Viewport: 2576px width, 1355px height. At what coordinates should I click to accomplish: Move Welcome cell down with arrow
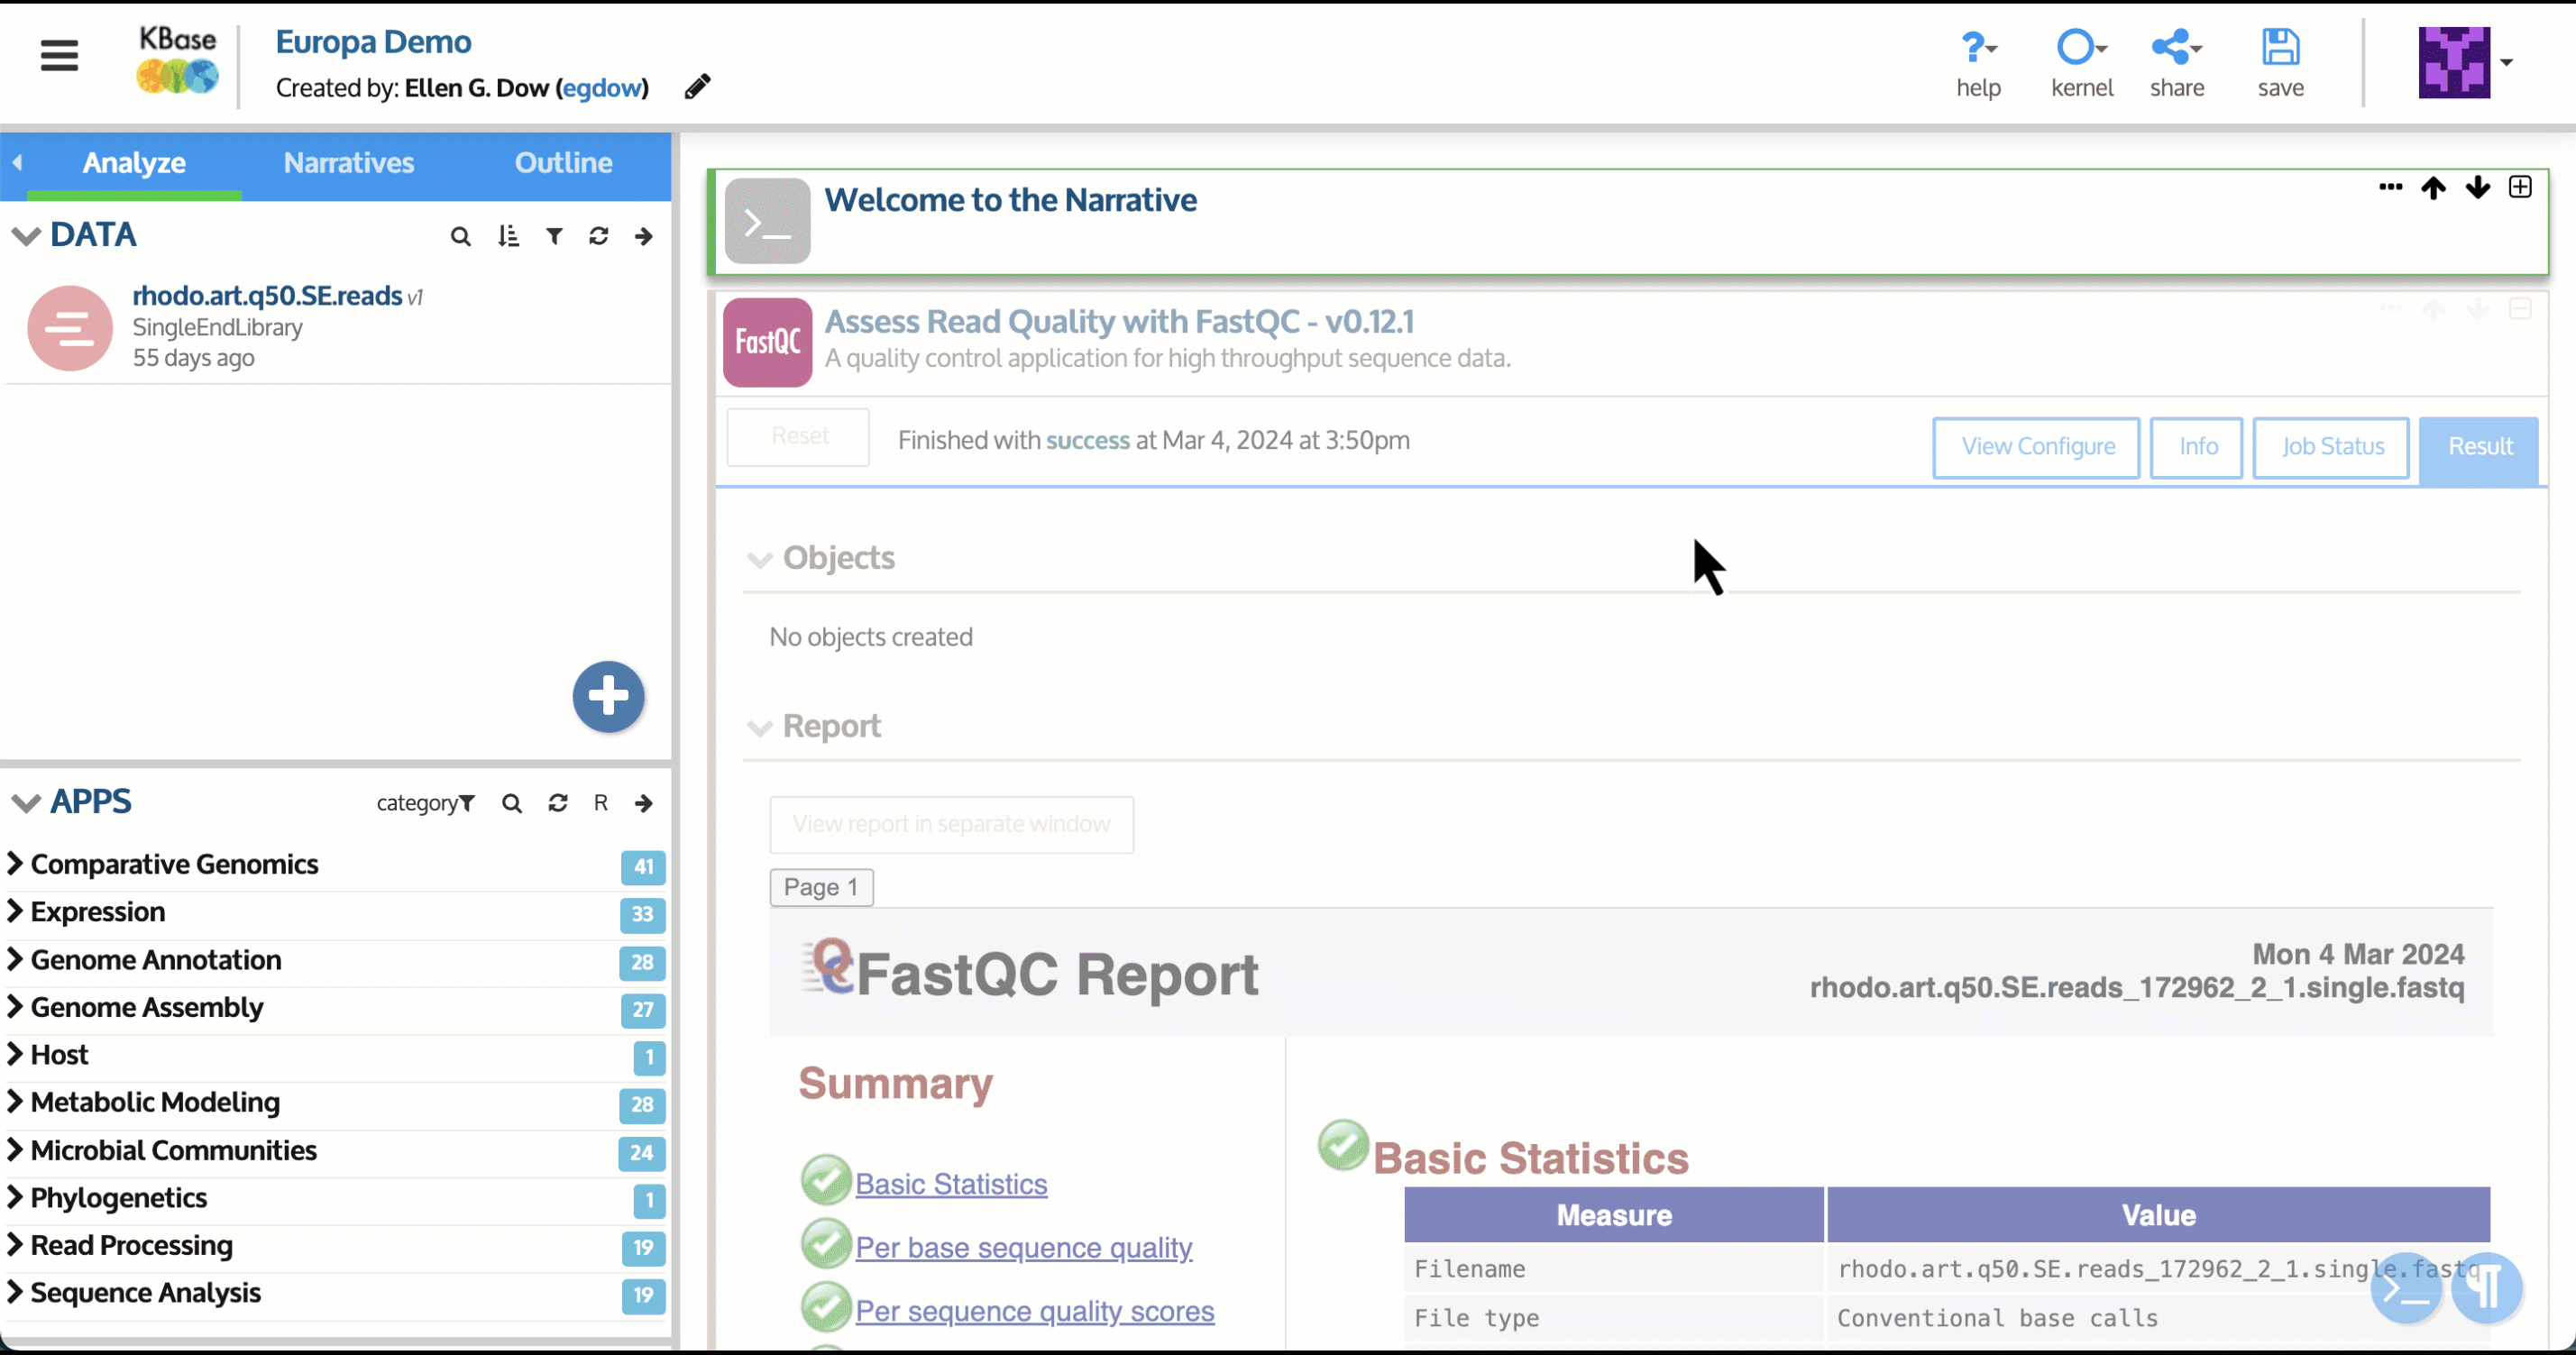(x=2477, y=188)
